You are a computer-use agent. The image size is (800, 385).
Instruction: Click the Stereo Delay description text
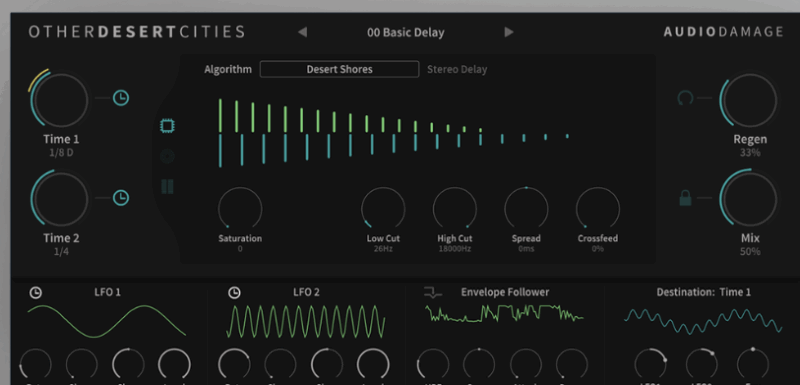[x=457, y=69]
